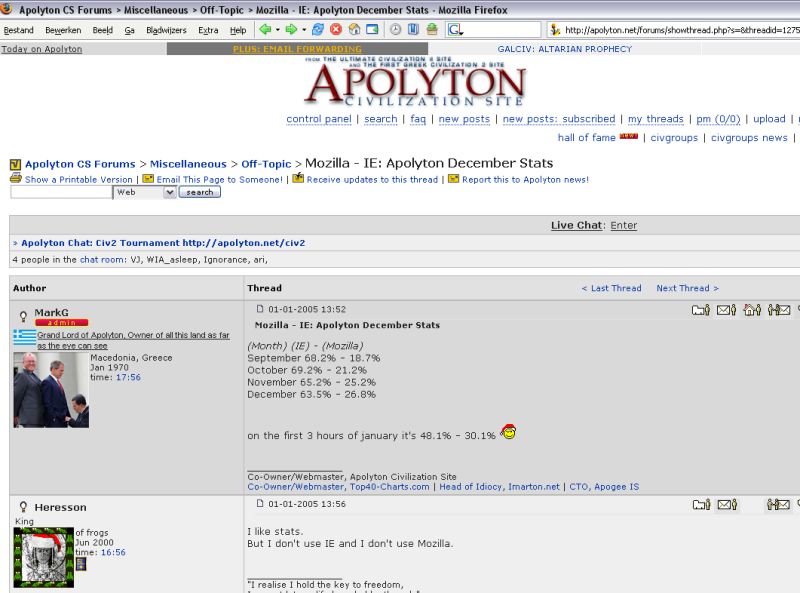The width and height of the screenshot is (800, 593).
Task: Click the Home toolbar icon
Action: pyautogui.click(x=354, y=30)
